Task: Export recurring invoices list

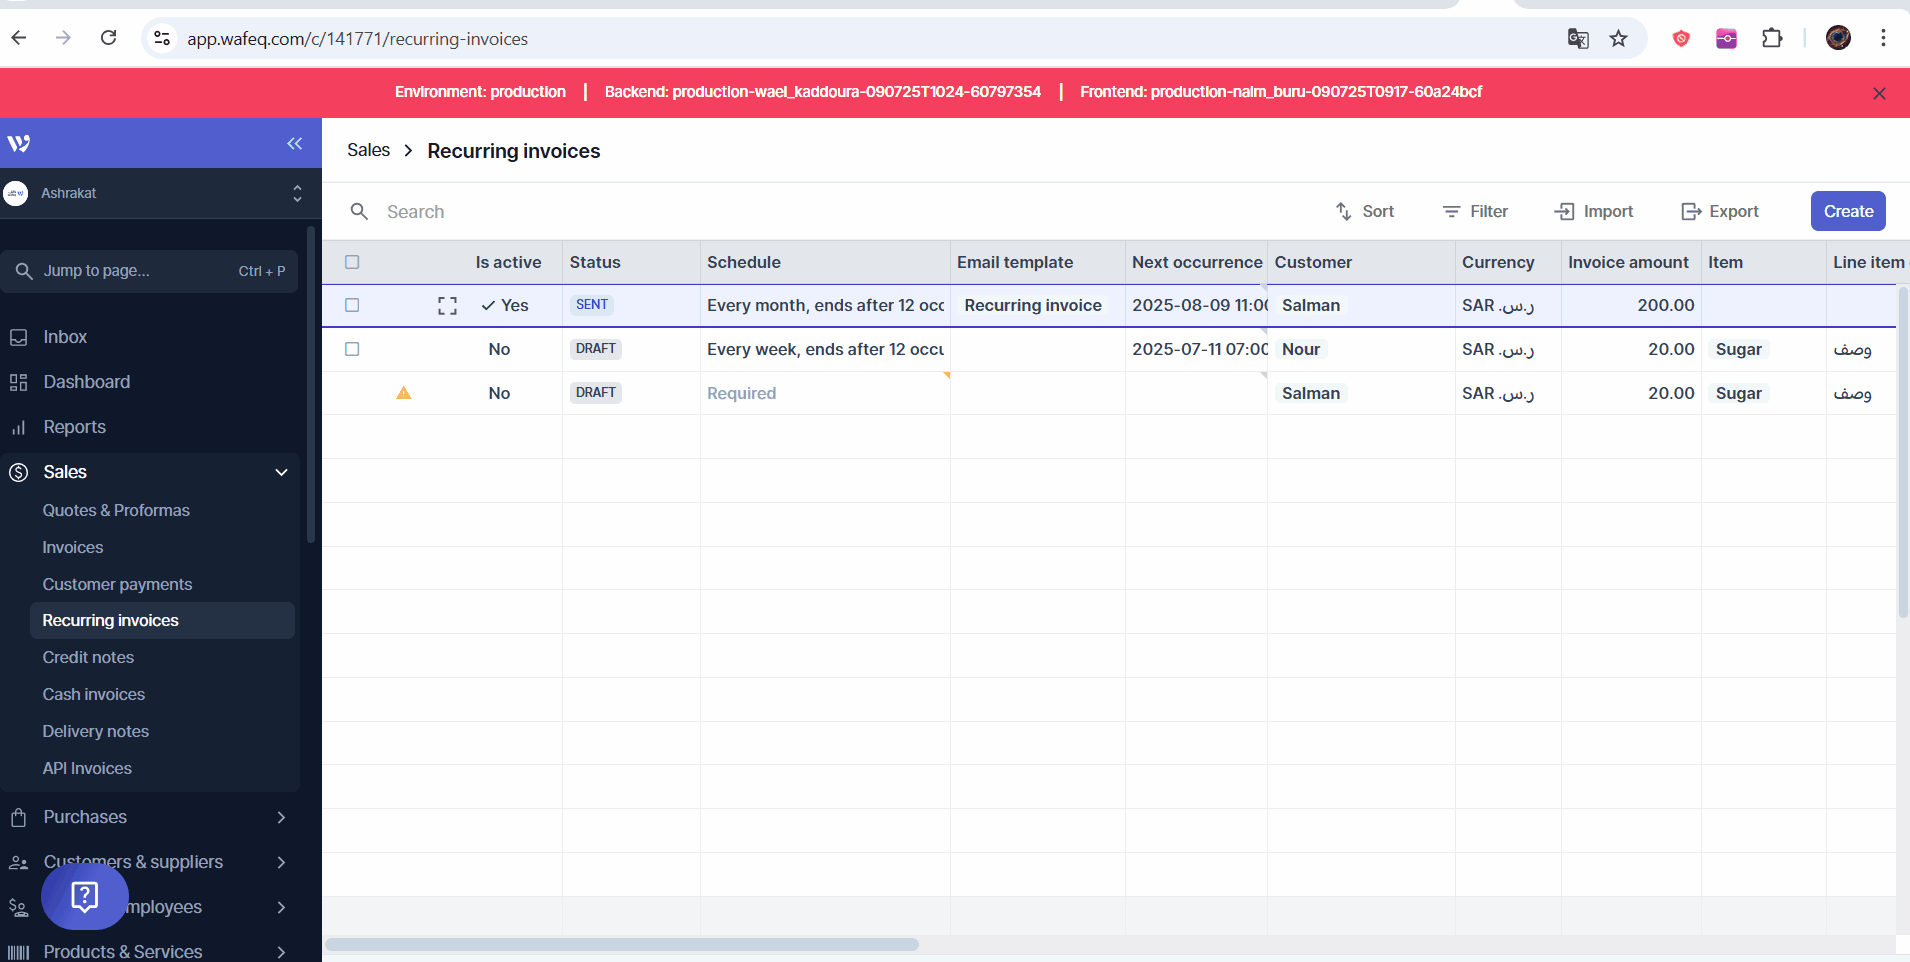Action: [x=1719, y=212]
